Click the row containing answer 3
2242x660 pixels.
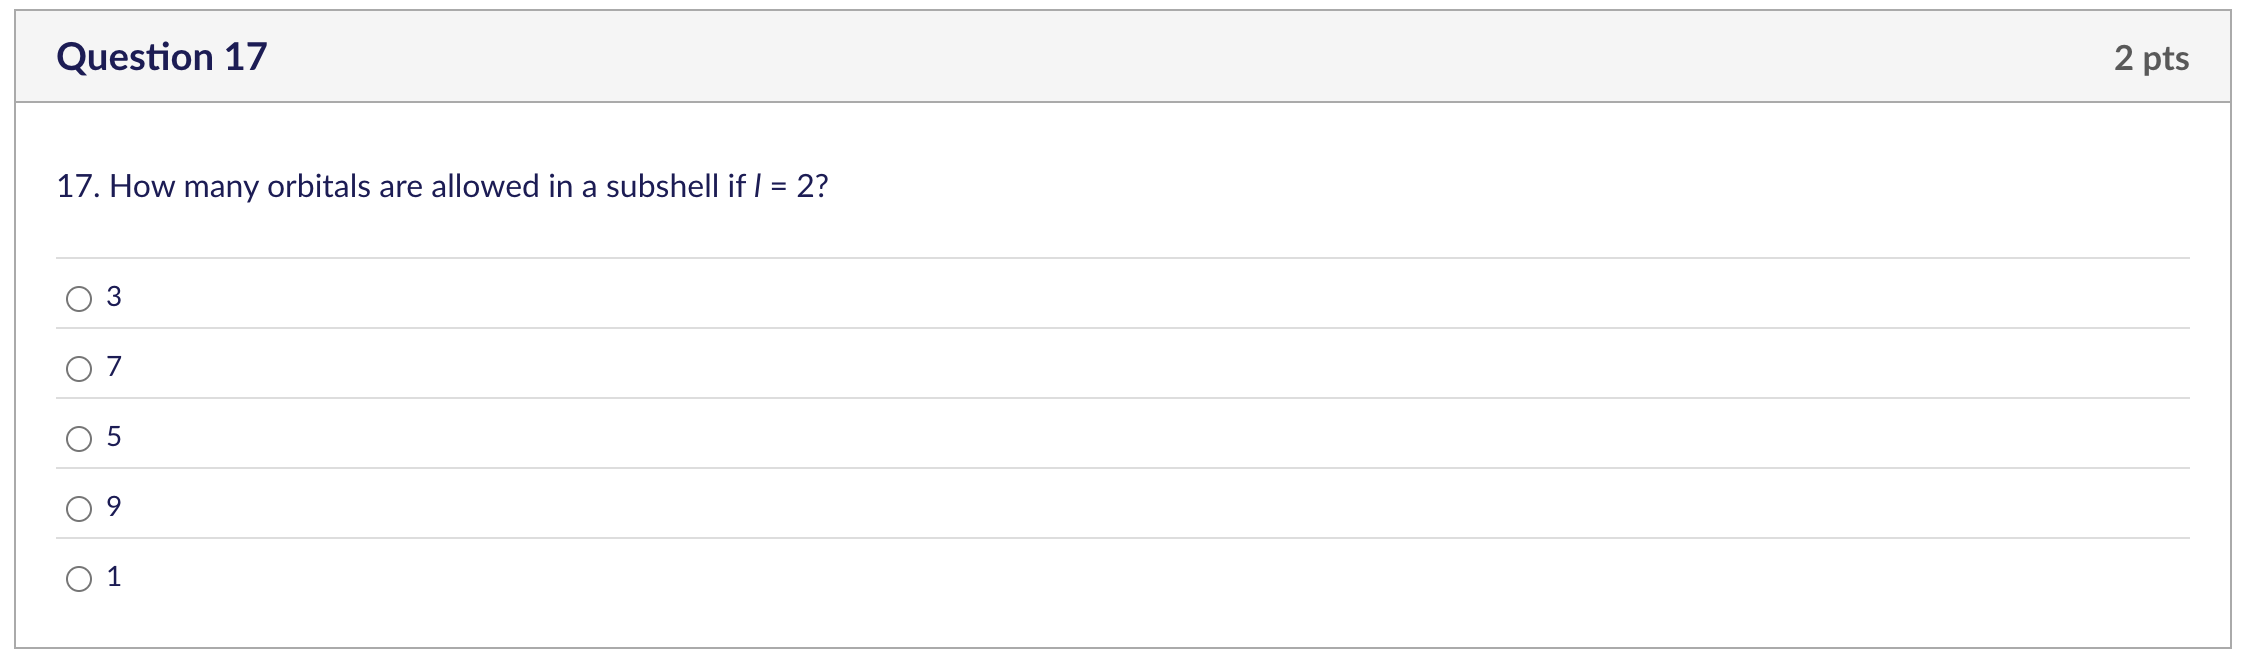[x=600, y=296]
